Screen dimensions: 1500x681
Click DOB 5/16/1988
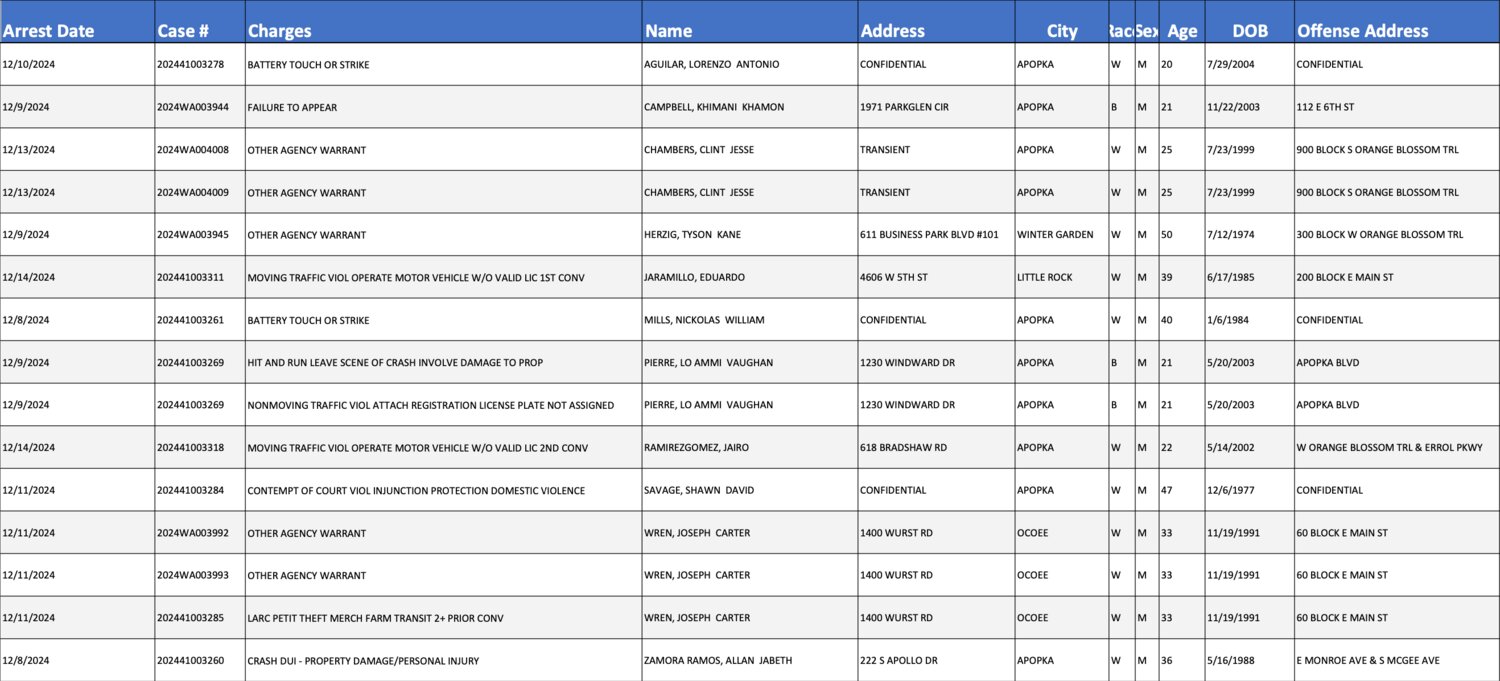pyautogui.click(x=1230, y=661)
